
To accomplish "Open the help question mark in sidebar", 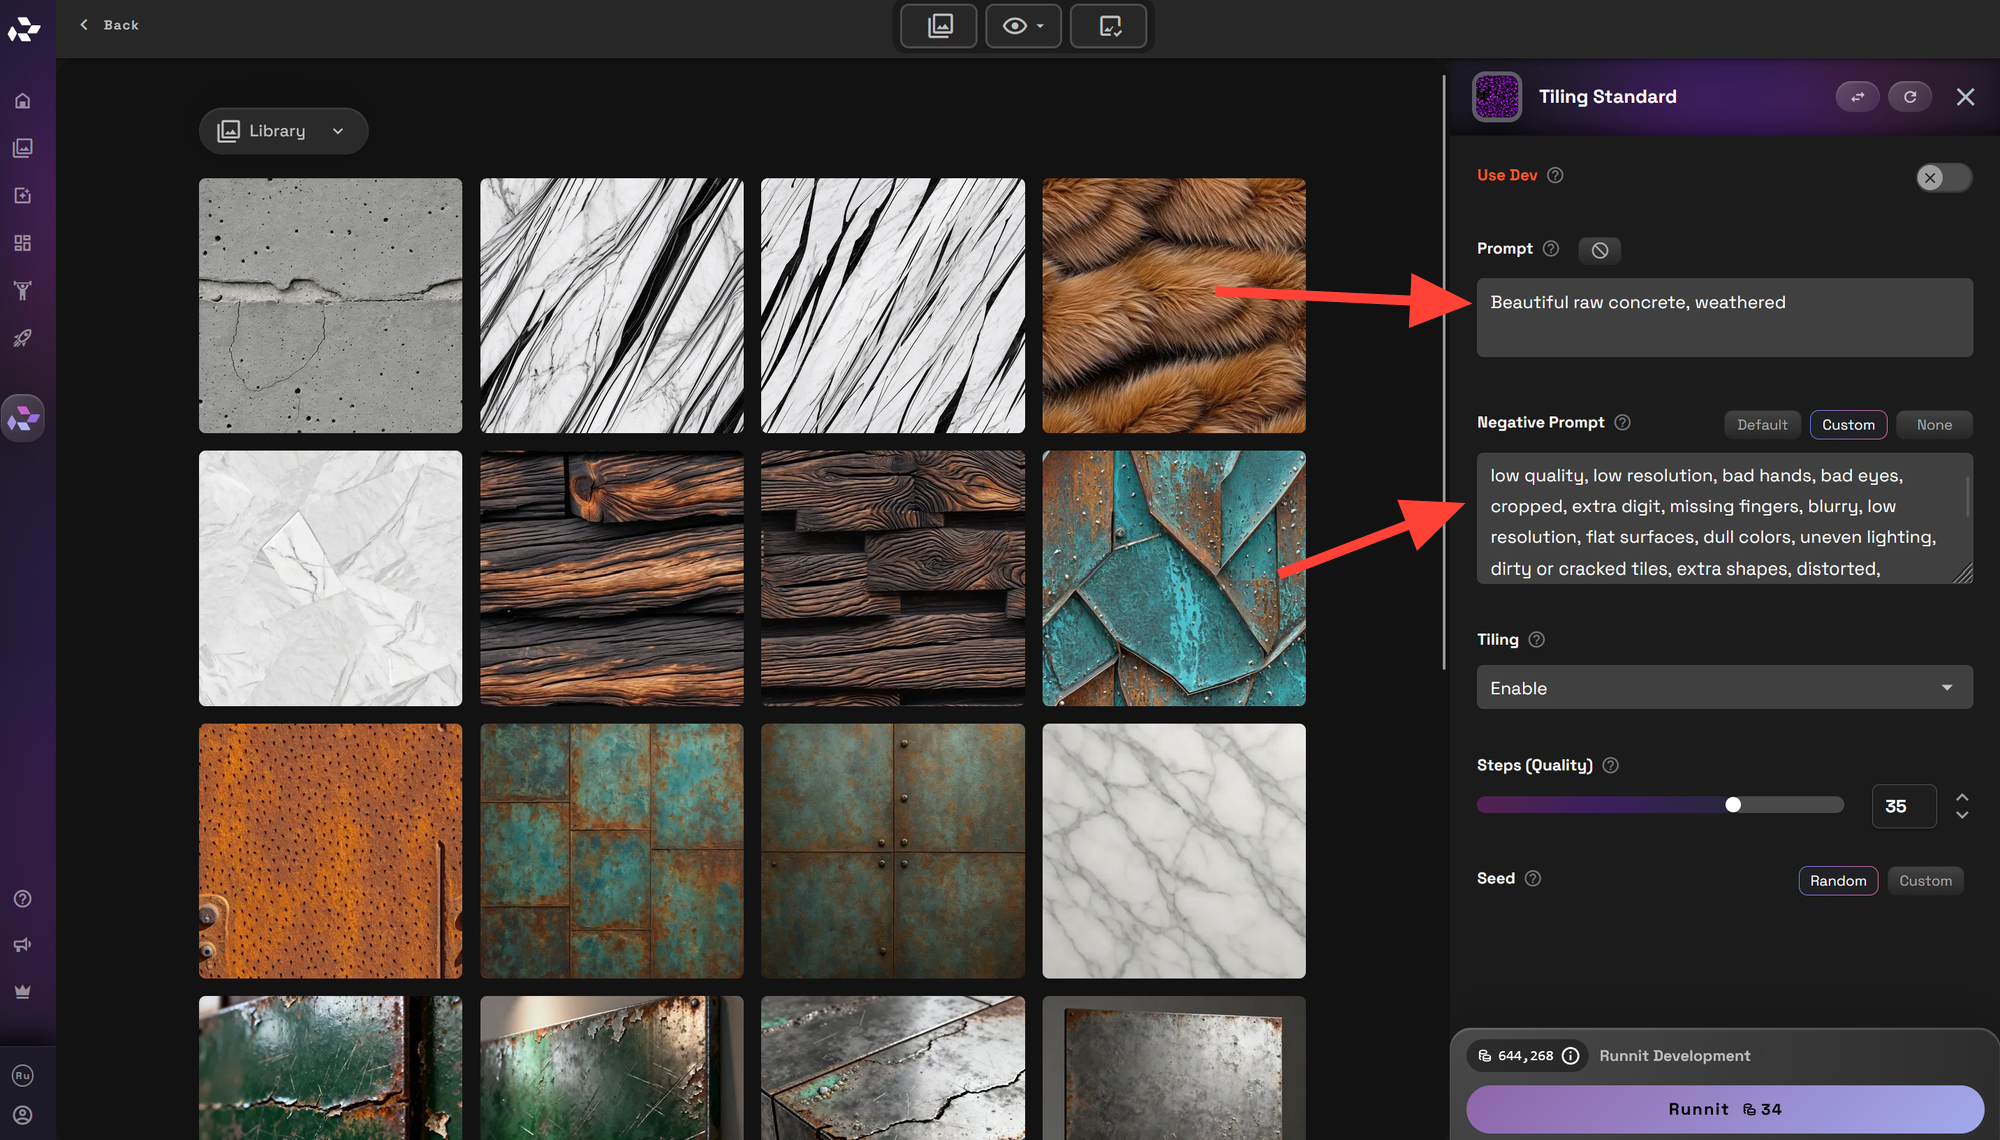I will coord(23,898).
